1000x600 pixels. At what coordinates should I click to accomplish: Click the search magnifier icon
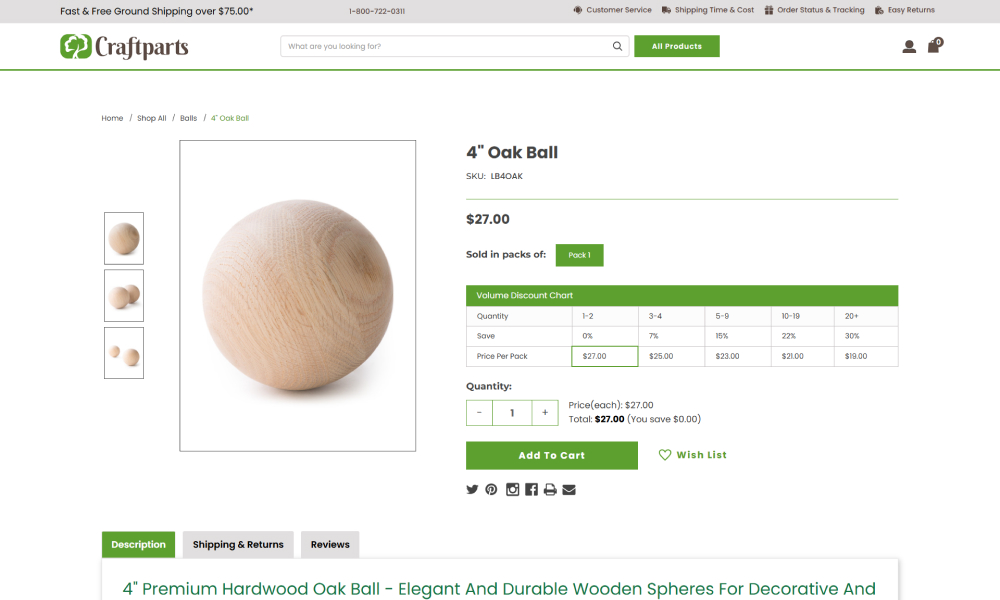[617, 46]
